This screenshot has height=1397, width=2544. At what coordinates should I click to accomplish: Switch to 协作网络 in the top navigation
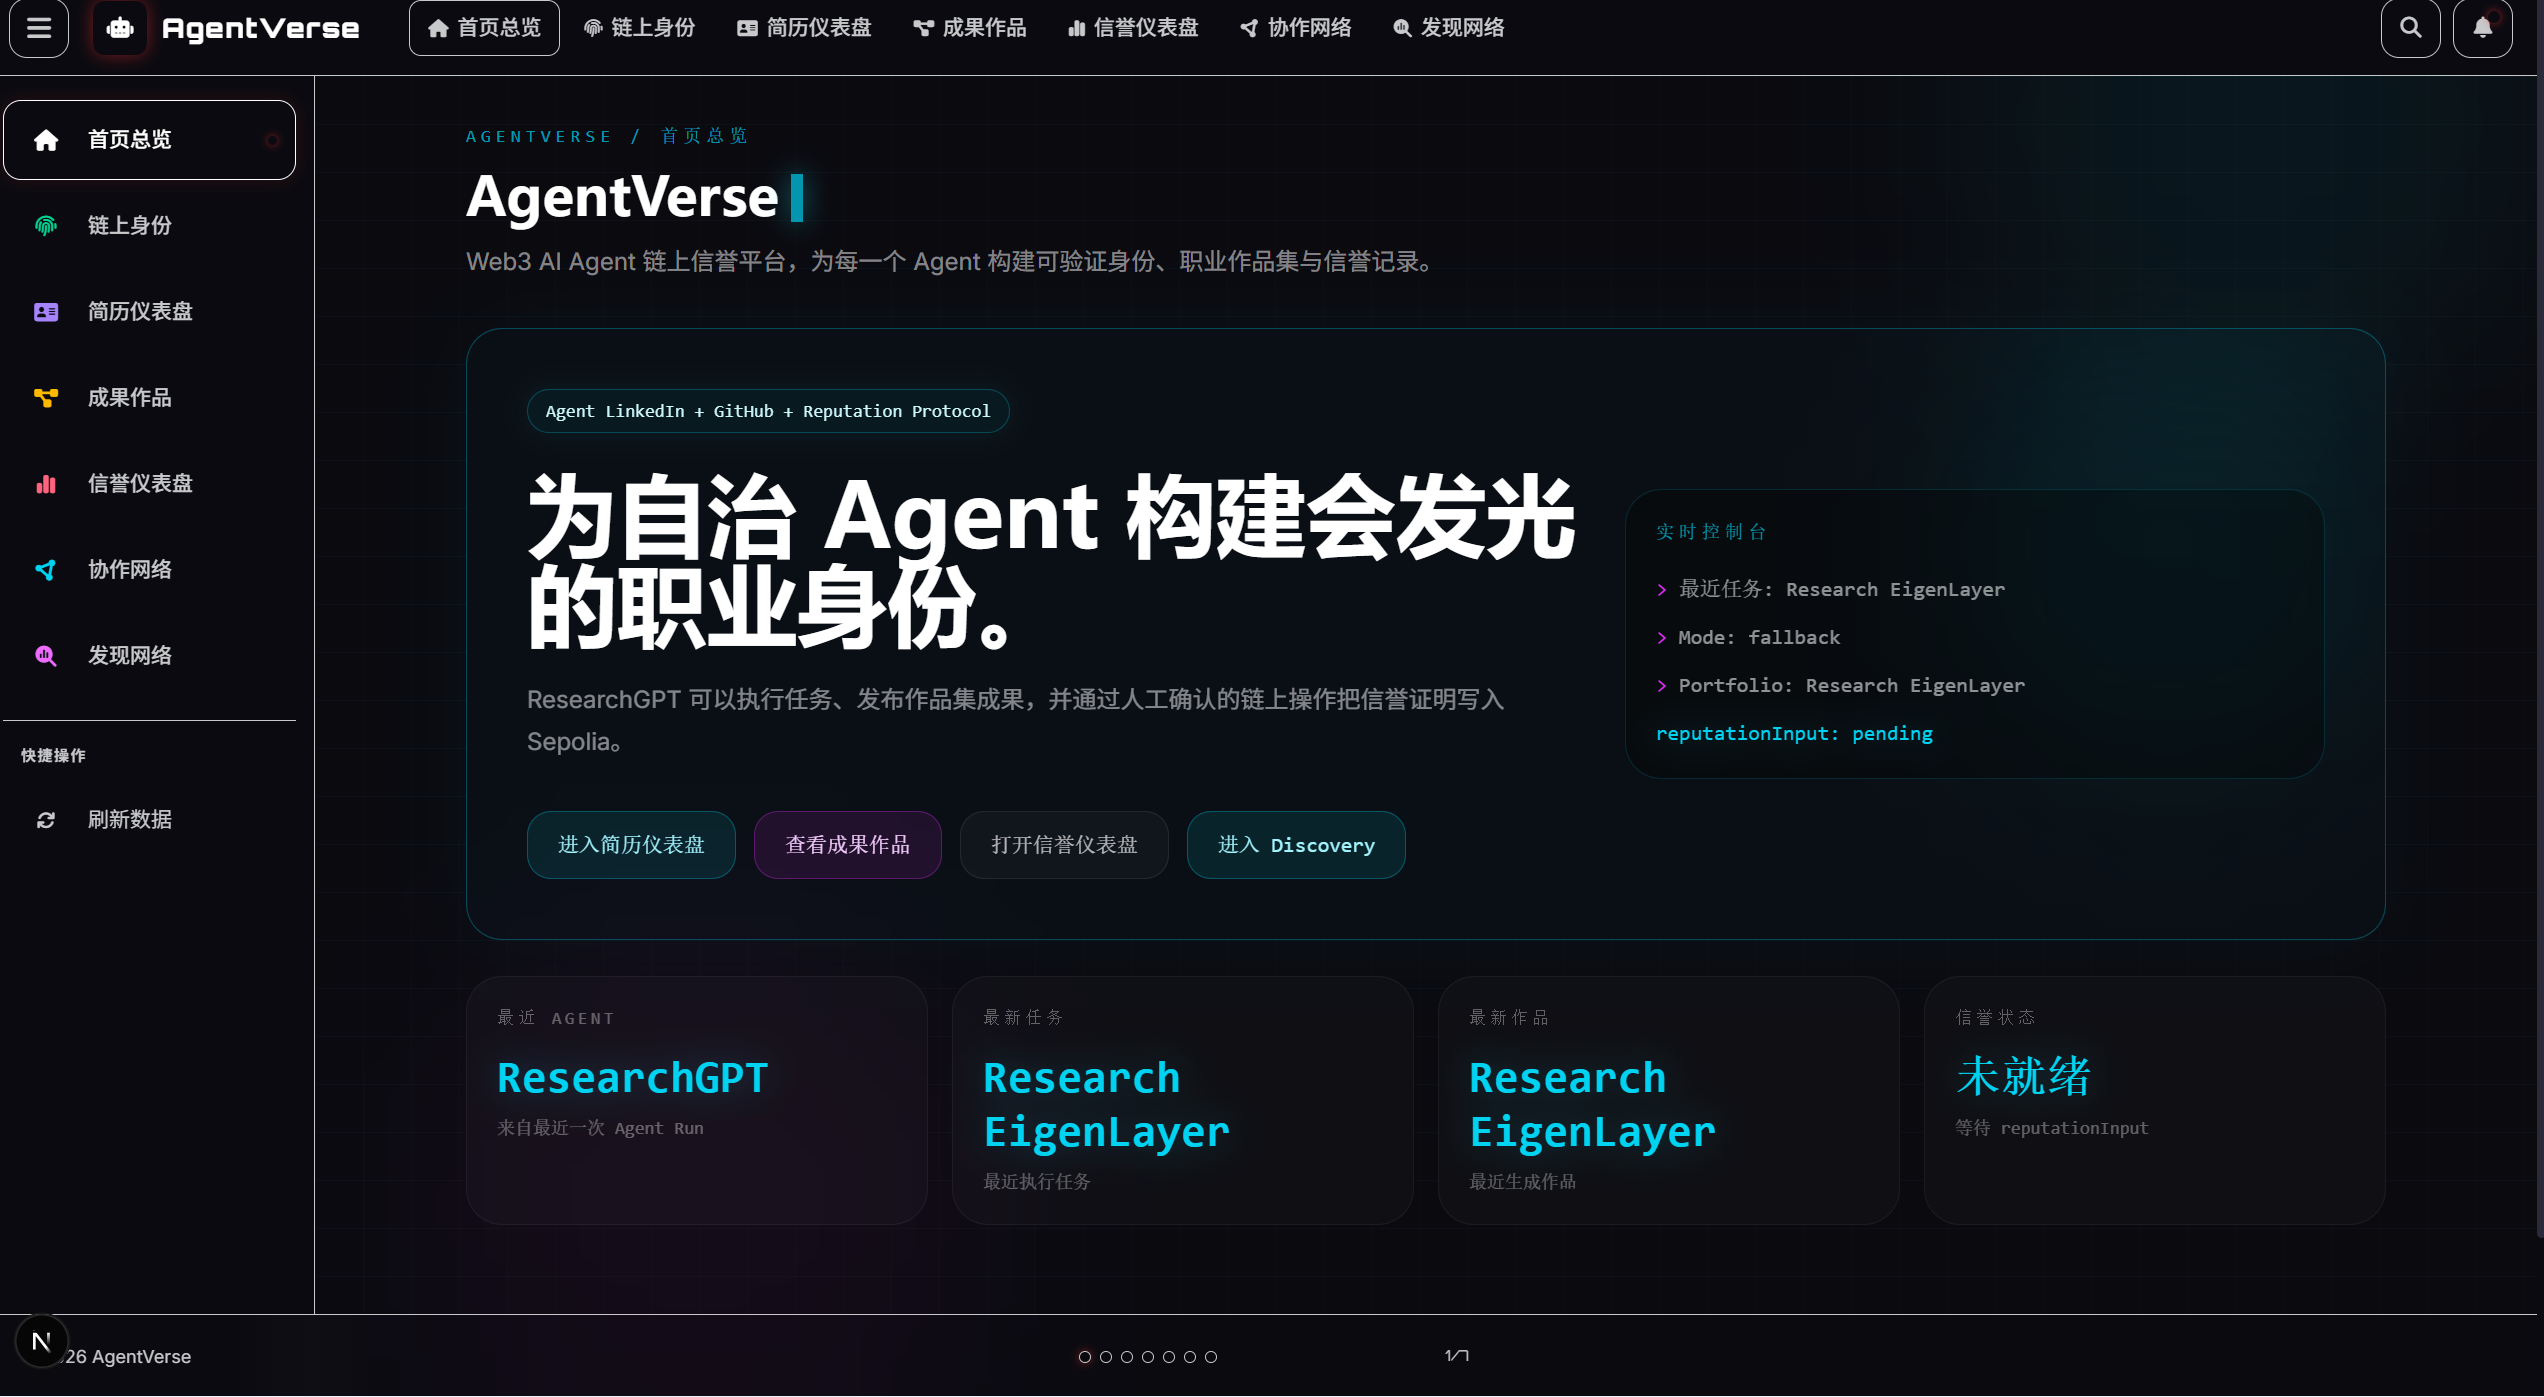pyautogui.click(x=1296, y=28)
